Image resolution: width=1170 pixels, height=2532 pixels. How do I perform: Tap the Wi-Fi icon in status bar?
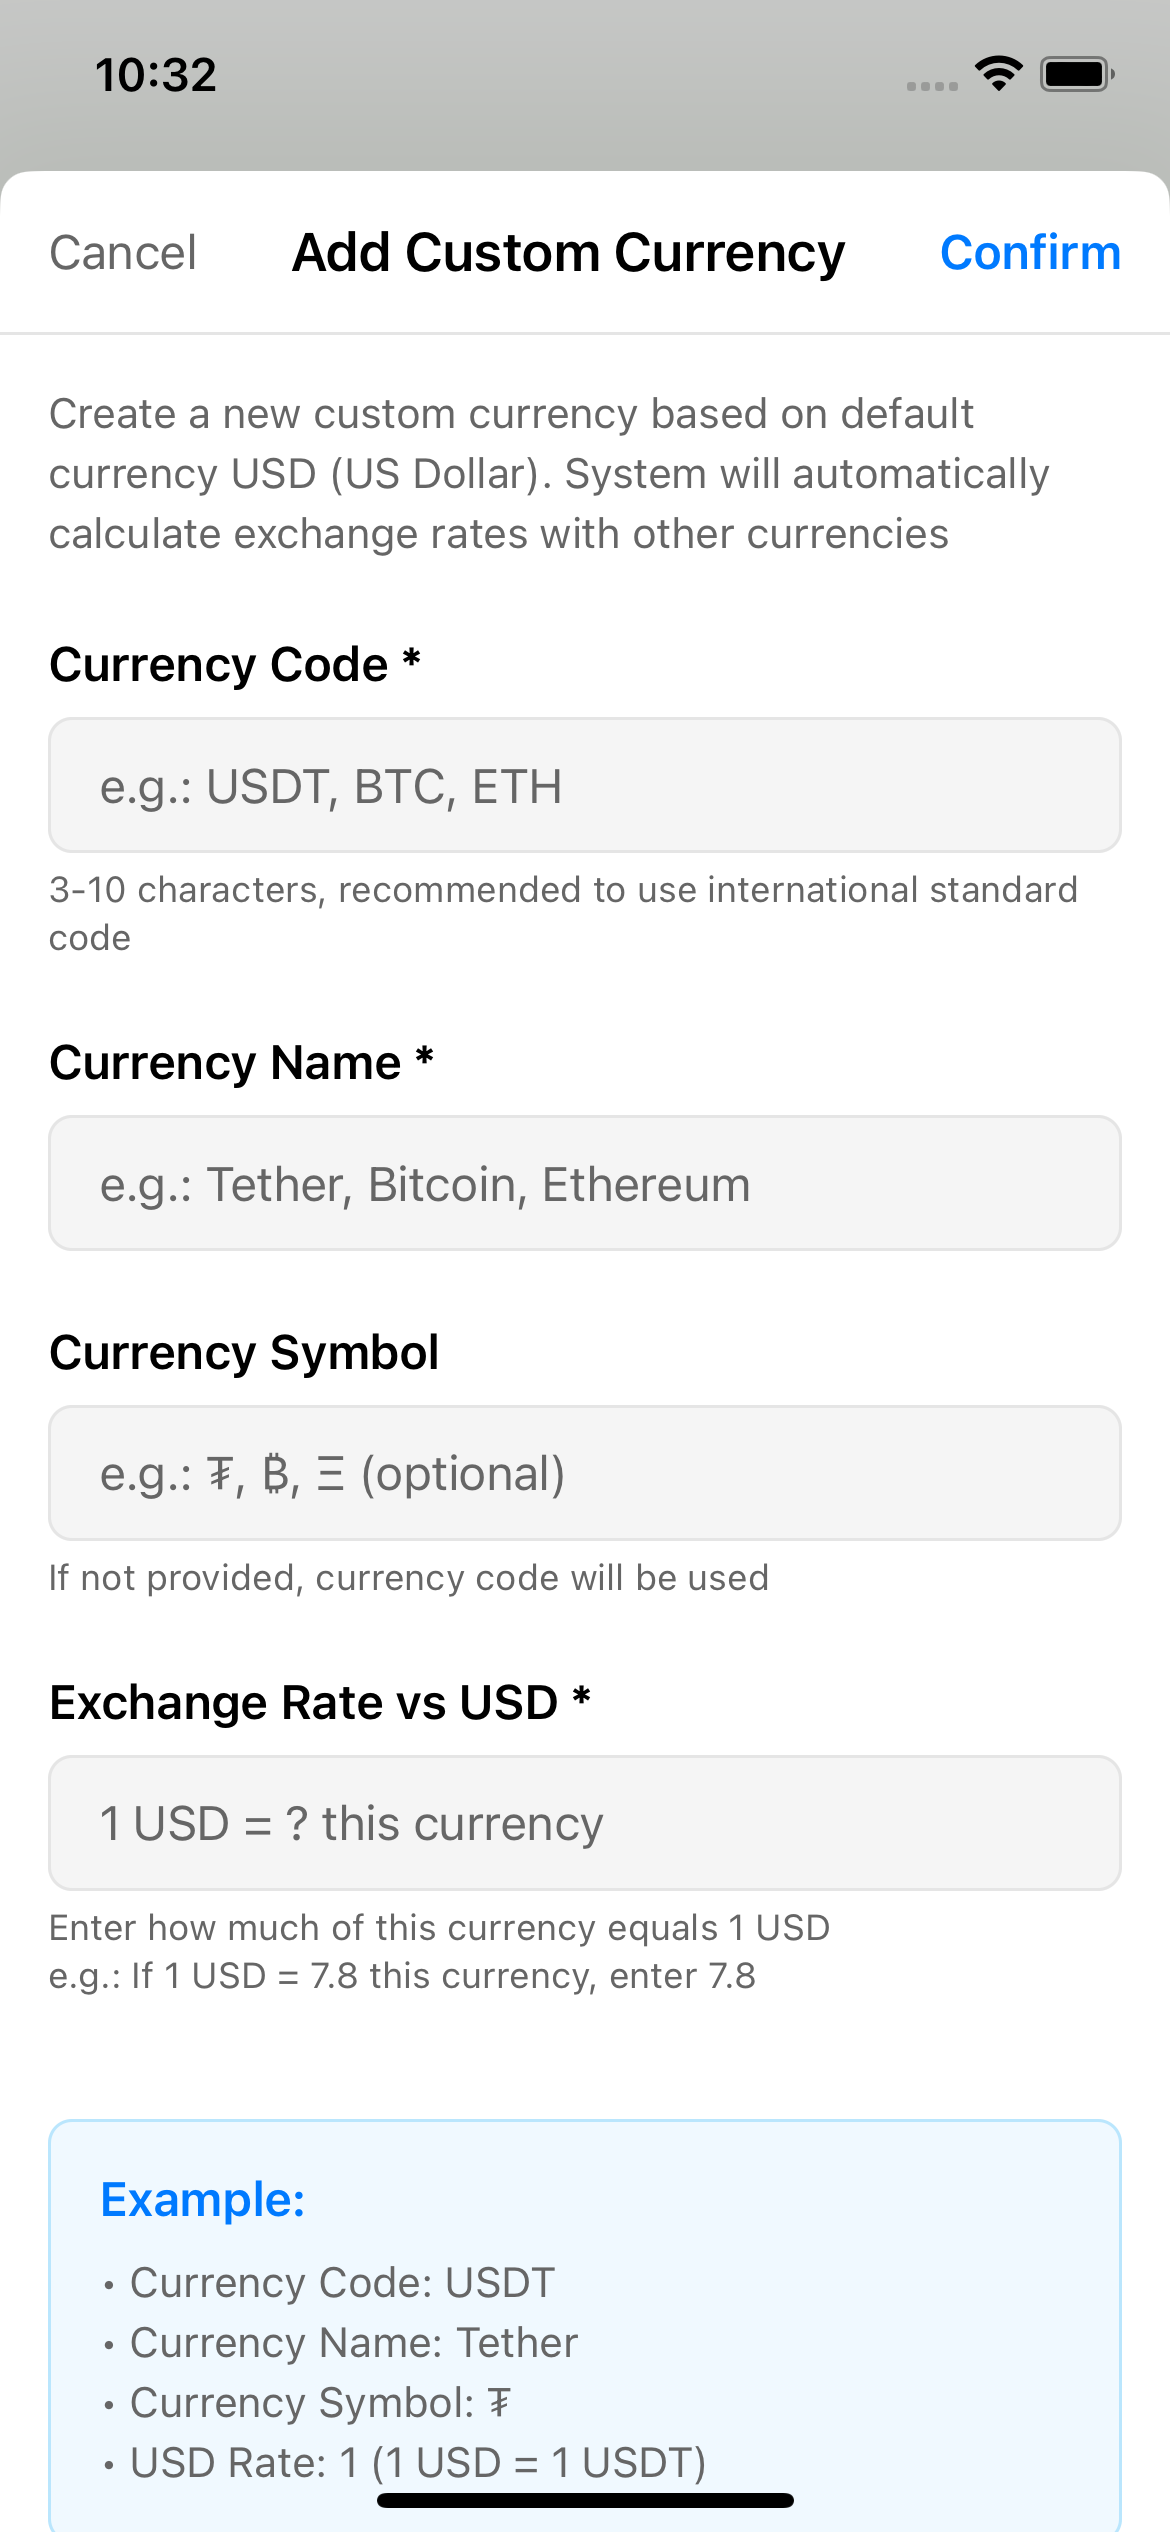(998, 74)
